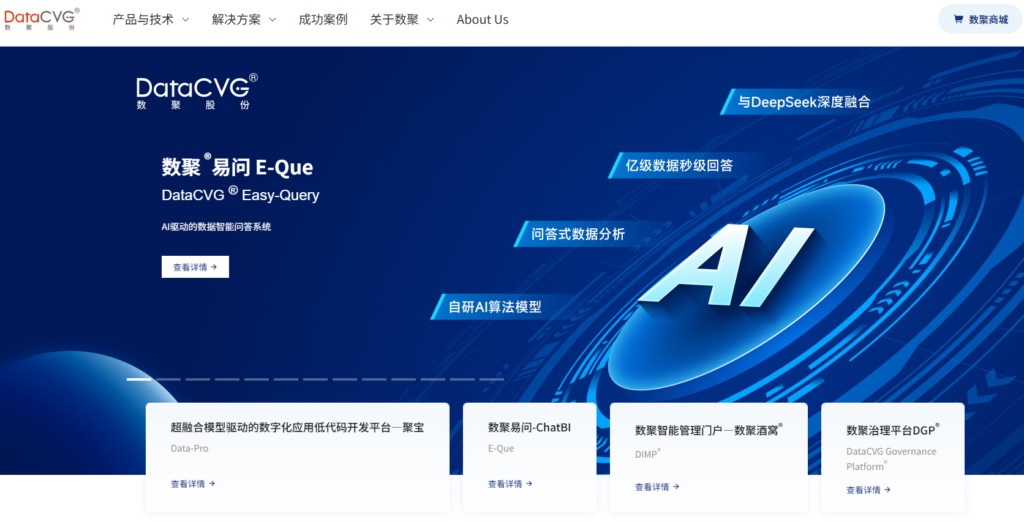Viewport: 1024px width, 522px height.
Task: Click 问答式数据分析 feature label
Action: point(577,234)
